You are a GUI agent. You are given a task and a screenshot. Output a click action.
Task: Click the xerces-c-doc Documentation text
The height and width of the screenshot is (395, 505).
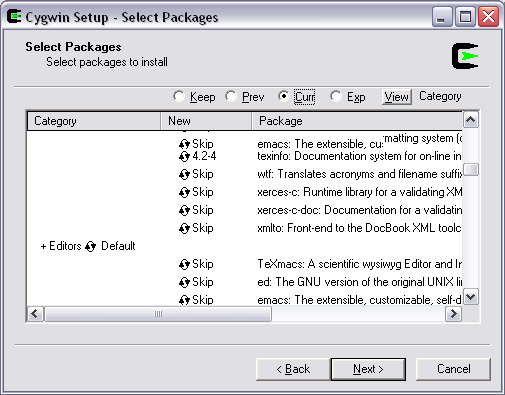coord(359,210)
